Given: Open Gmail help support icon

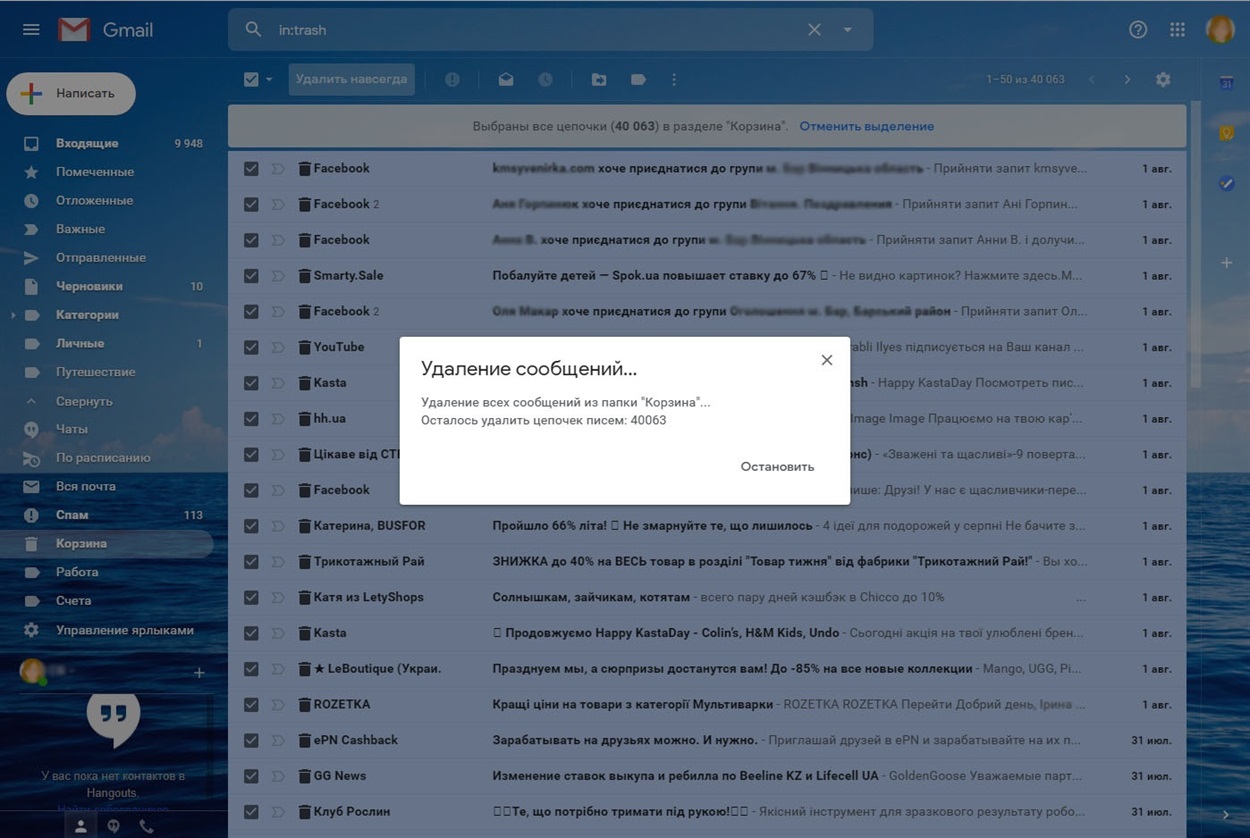Looking at the screenshot, I should [x=1138, y=30].
